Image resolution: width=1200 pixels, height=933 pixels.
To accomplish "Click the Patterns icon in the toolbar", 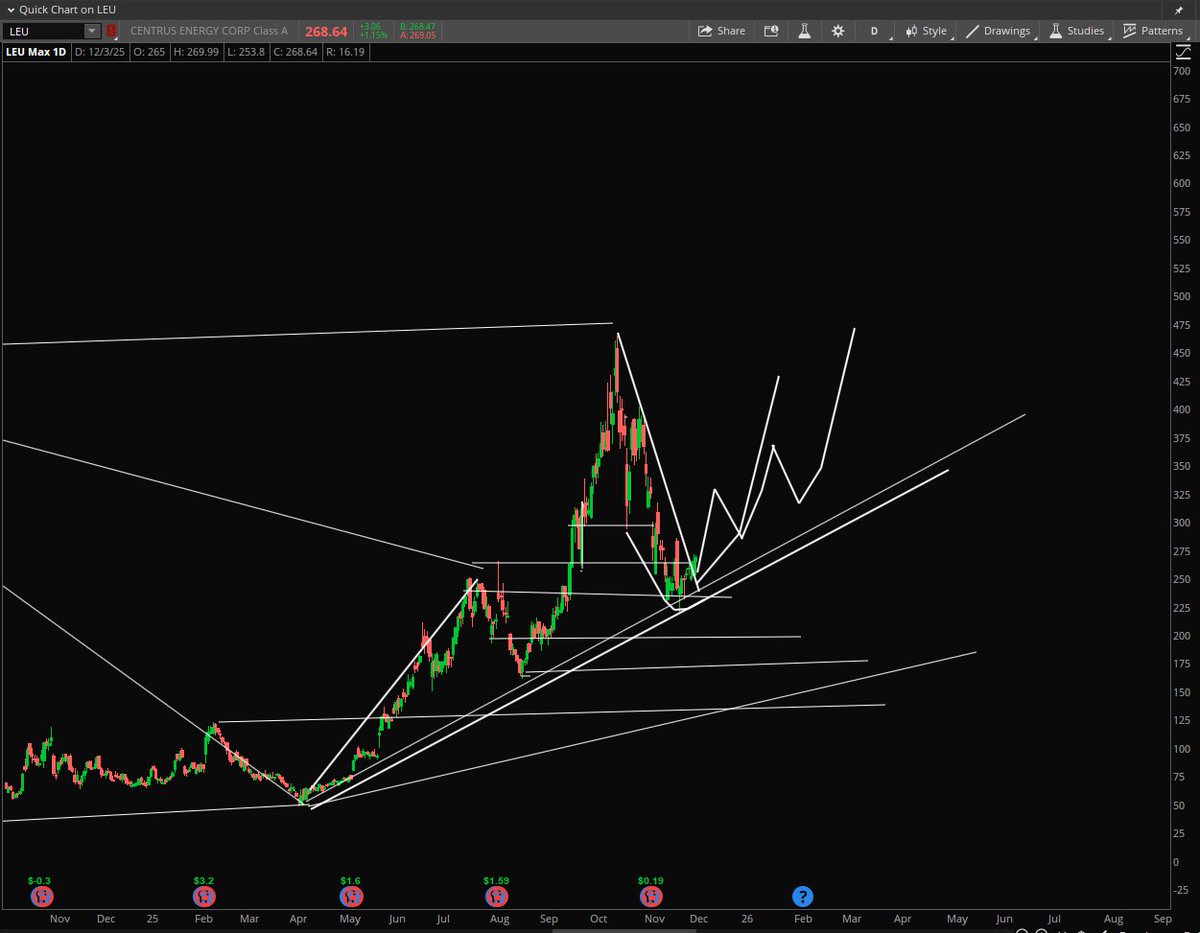I will tap(1129, 31).
